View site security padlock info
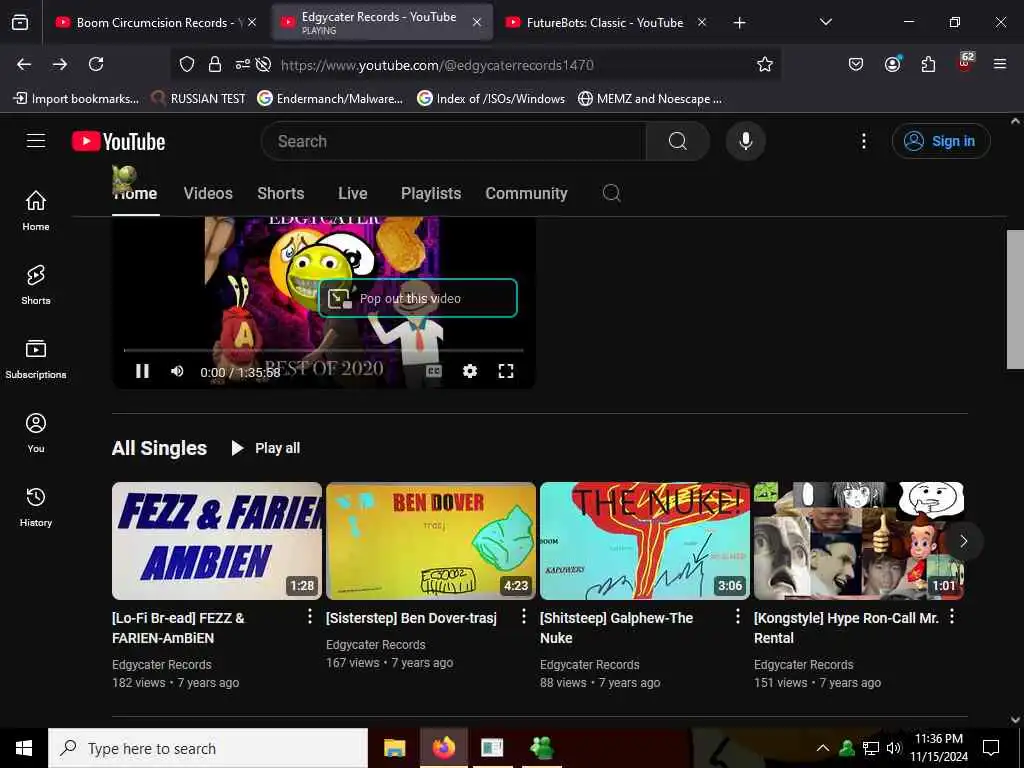Screen dimensions: 1024x768 point(214,64)
